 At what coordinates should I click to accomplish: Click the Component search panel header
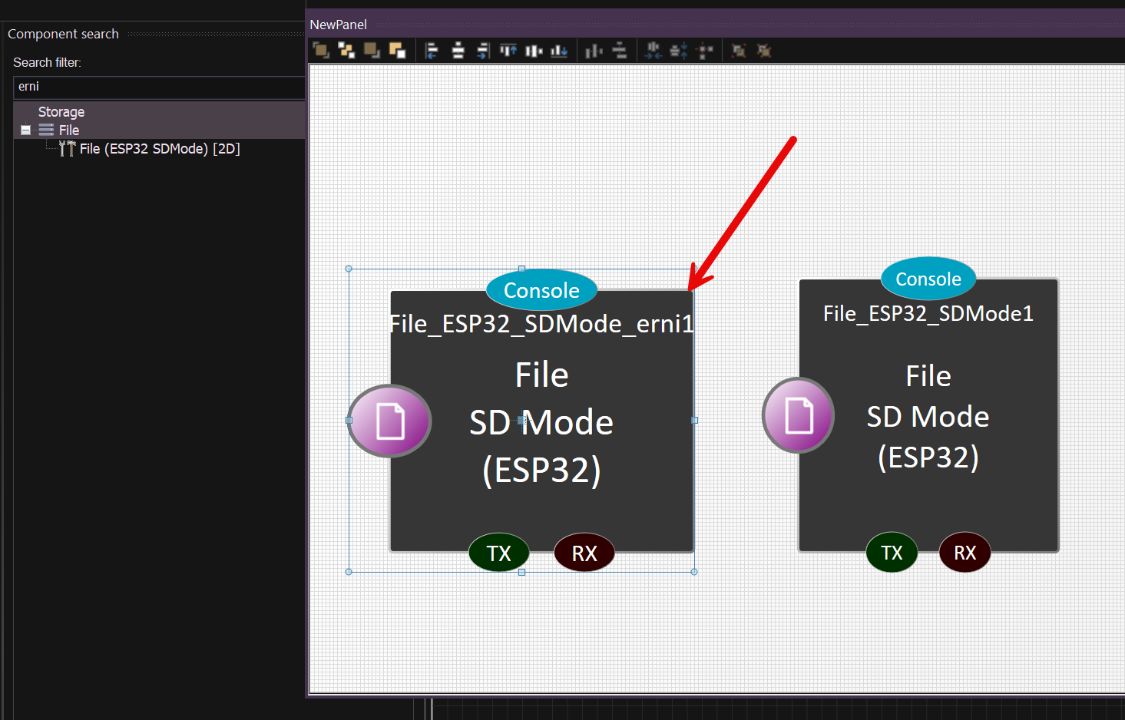tap(63, 34)
